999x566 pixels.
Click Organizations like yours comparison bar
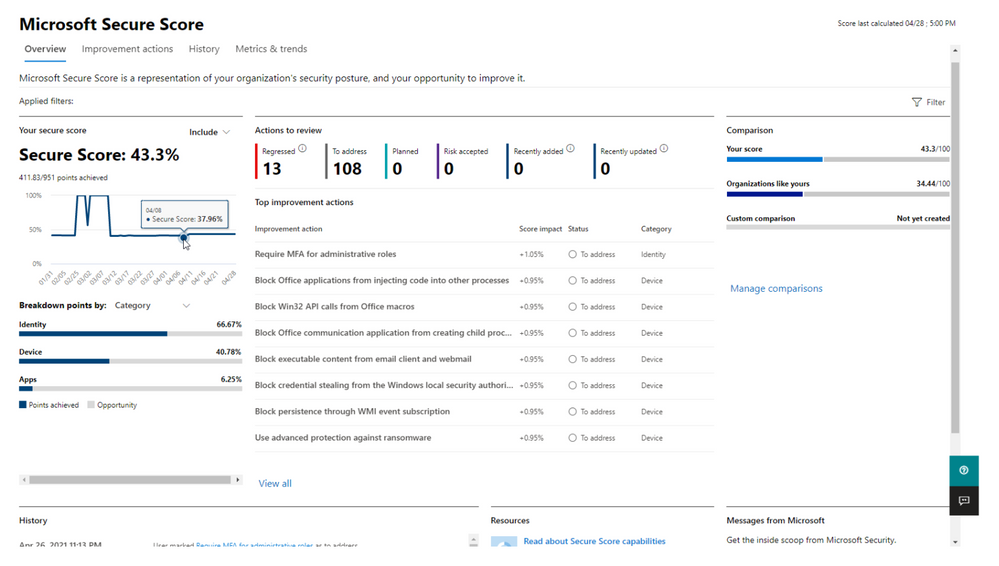[x=838, y=194]
